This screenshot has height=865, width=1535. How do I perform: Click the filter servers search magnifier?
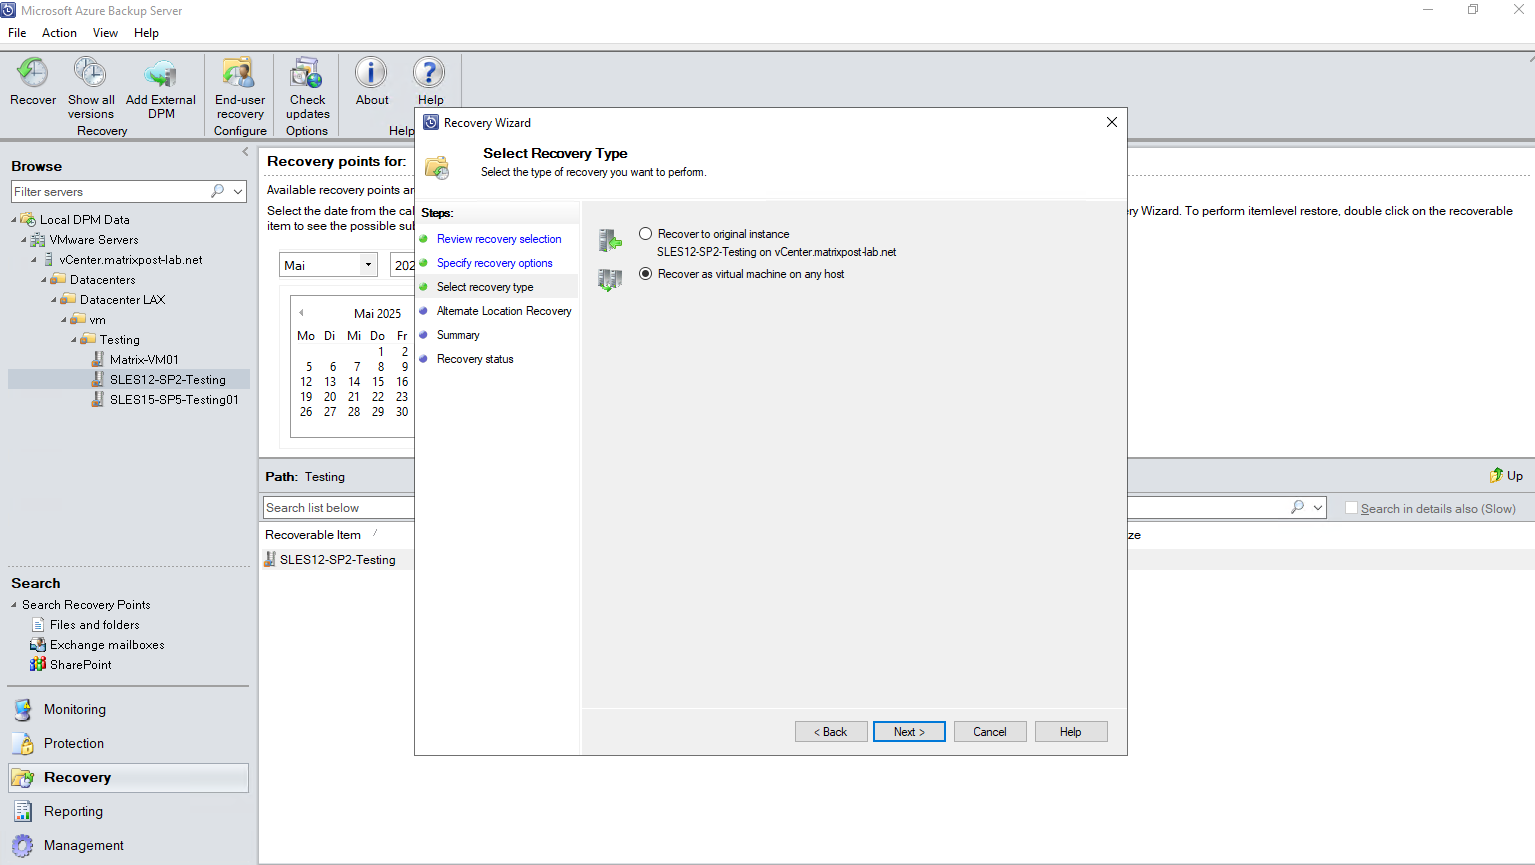[217, 191]
